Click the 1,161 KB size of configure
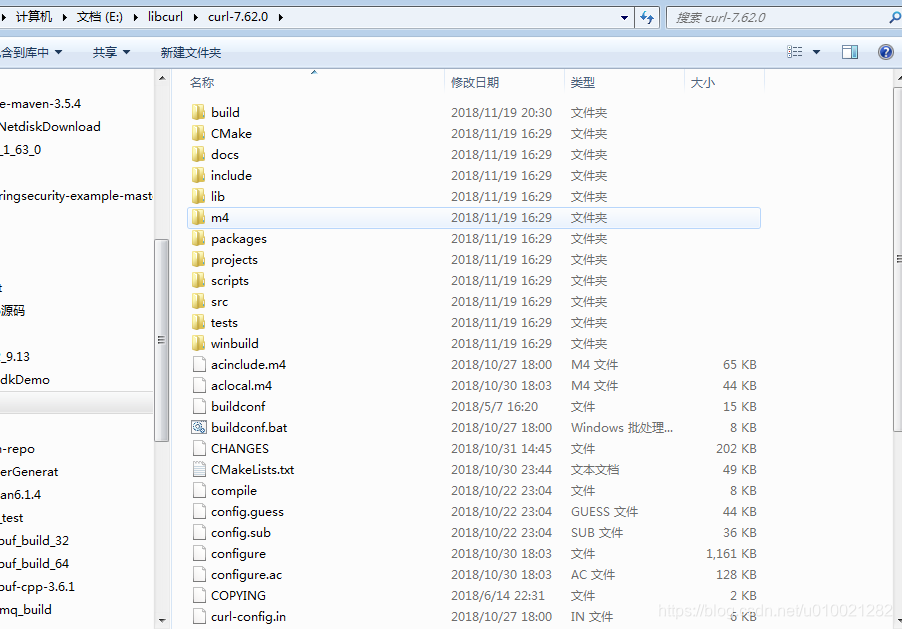The width and height of the screenshot is (902, 629). click(x=731, y=554)
